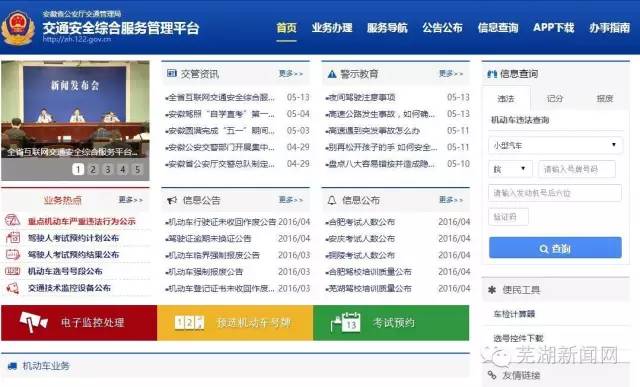640x387 pixels.
Task: Click the blue 查询 button
Action: point(555,248)
